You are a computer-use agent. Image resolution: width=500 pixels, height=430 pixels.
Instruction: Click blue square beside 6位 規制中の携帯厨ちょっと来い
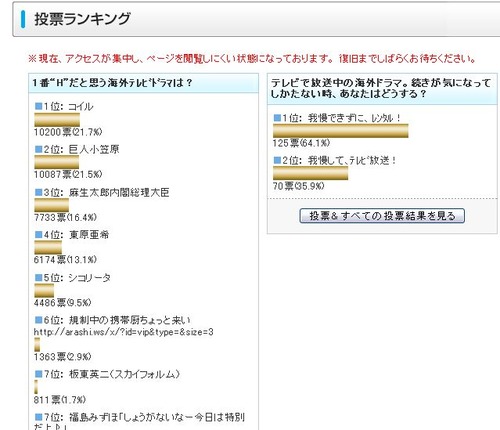(x=39, y=320)
